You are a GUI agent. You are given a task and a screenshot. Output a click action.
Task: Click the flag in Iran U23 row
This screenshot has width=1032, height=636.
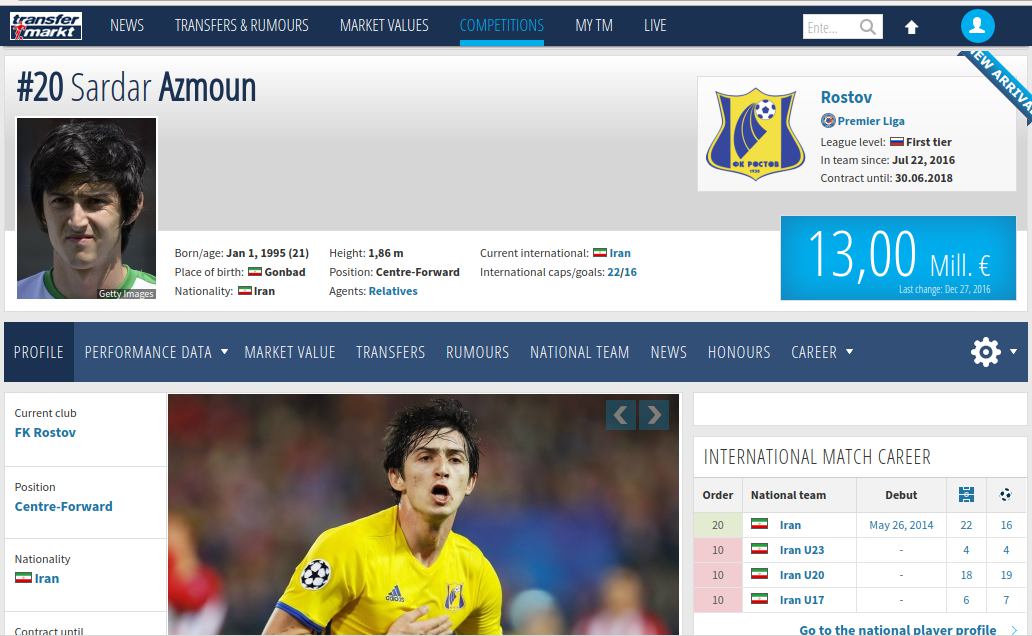point(760,548)
